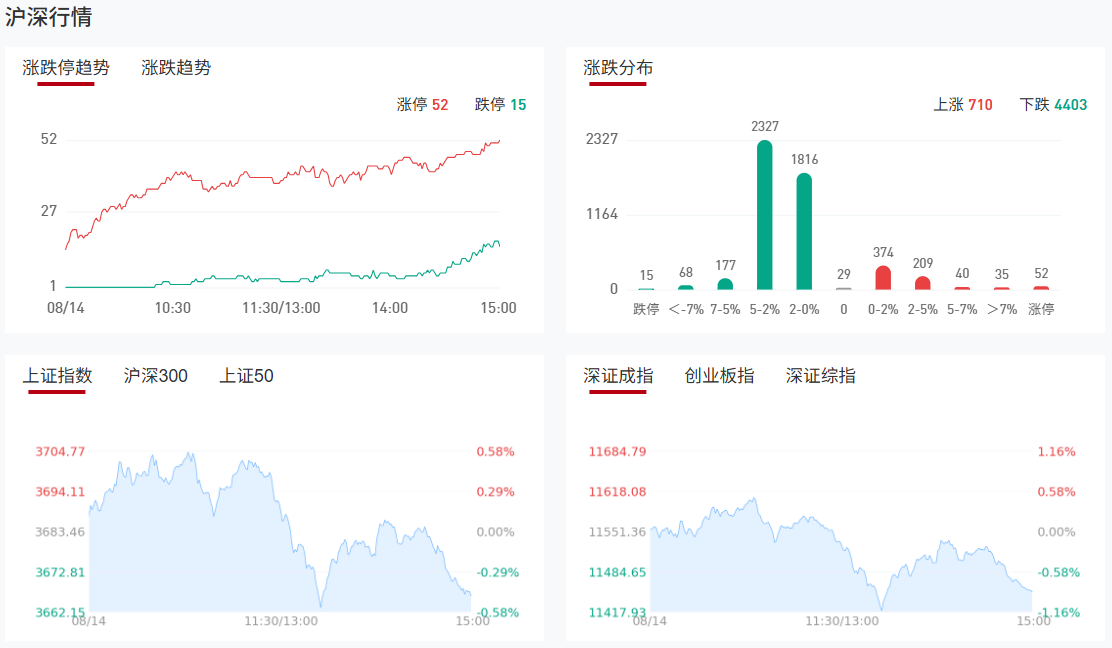The width and height of the screenshot is (1112, 648).
Task: Click the red 374 bar for 0-2%
Action: 883,278
